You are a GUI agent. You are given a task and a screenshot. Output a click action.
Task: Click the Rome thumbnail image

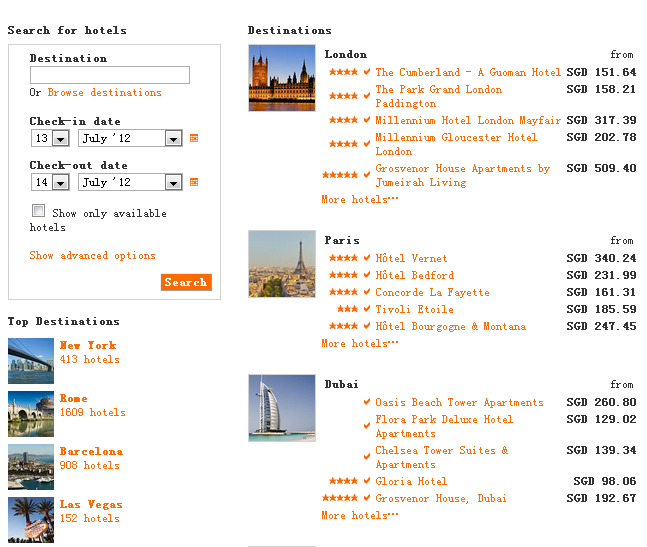(x=31, y=414)
